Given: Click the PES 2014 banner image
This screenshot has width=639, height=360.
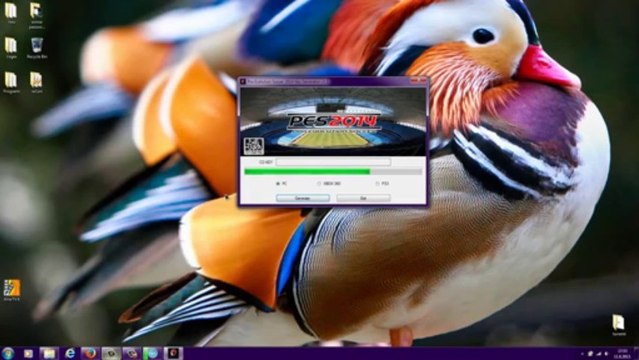Looking at the screenshot, I should 333,121.
